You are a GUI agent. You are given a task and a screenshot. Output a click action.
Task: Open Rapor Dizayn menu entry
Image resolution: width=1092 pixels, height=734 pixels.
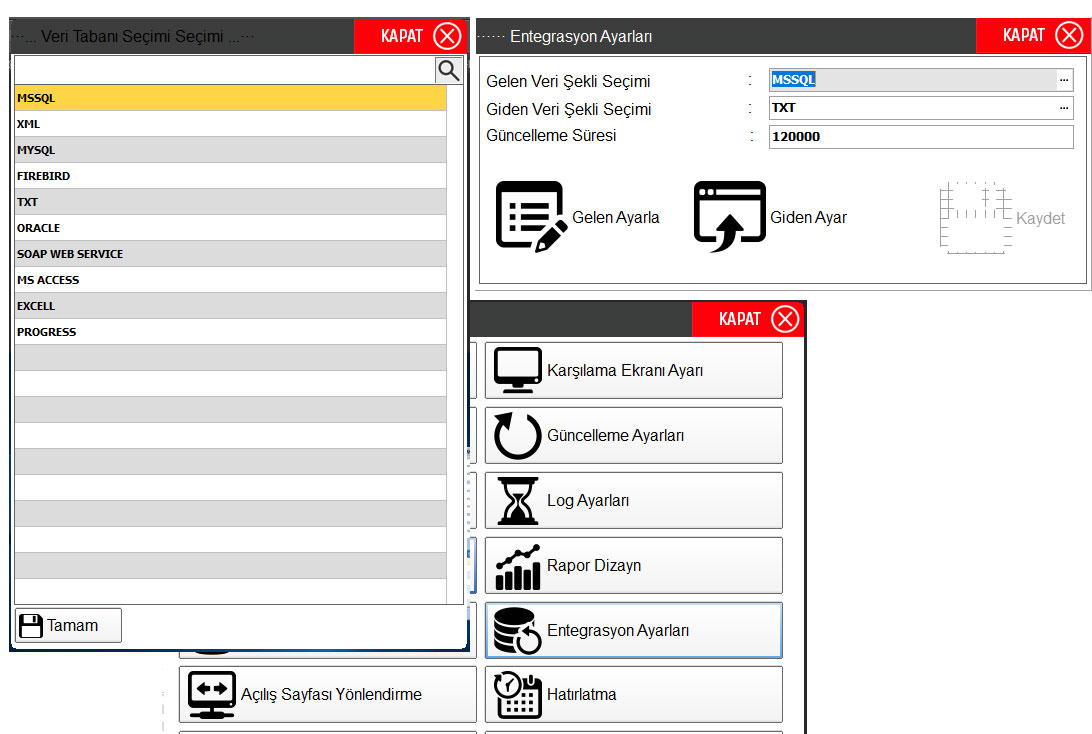pos(634,565)
